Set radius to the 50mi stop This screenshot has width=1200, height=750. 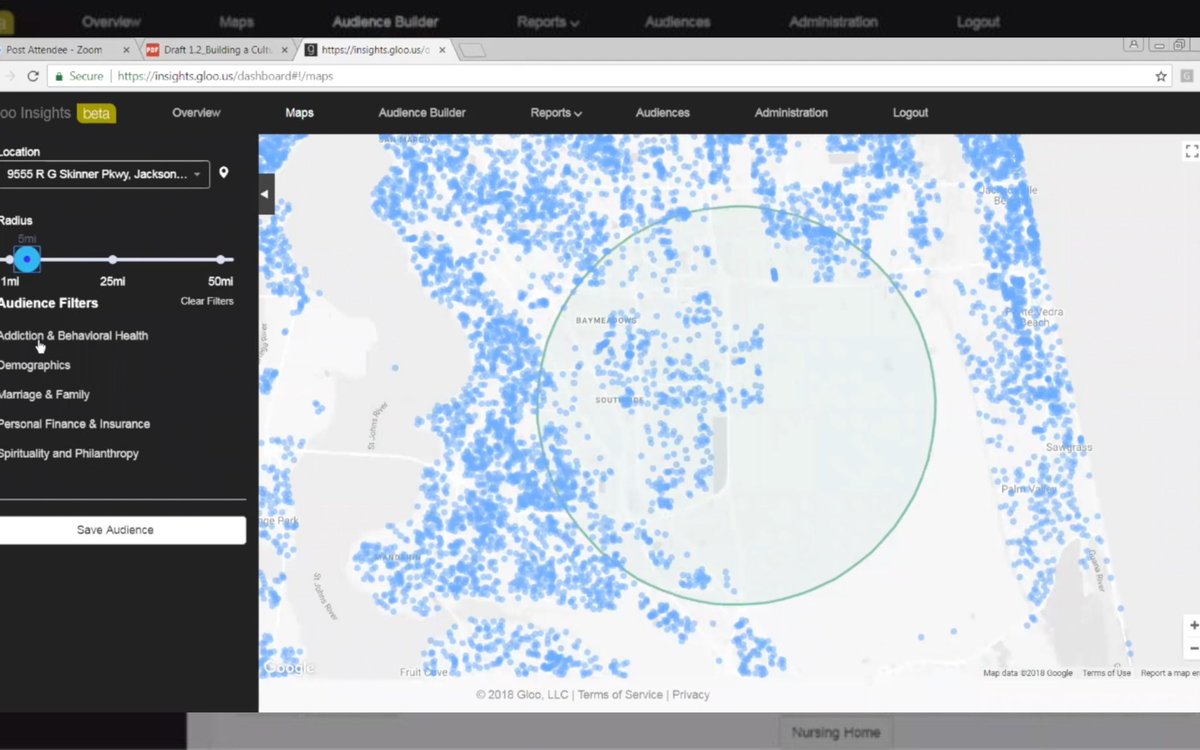[220, 260]
